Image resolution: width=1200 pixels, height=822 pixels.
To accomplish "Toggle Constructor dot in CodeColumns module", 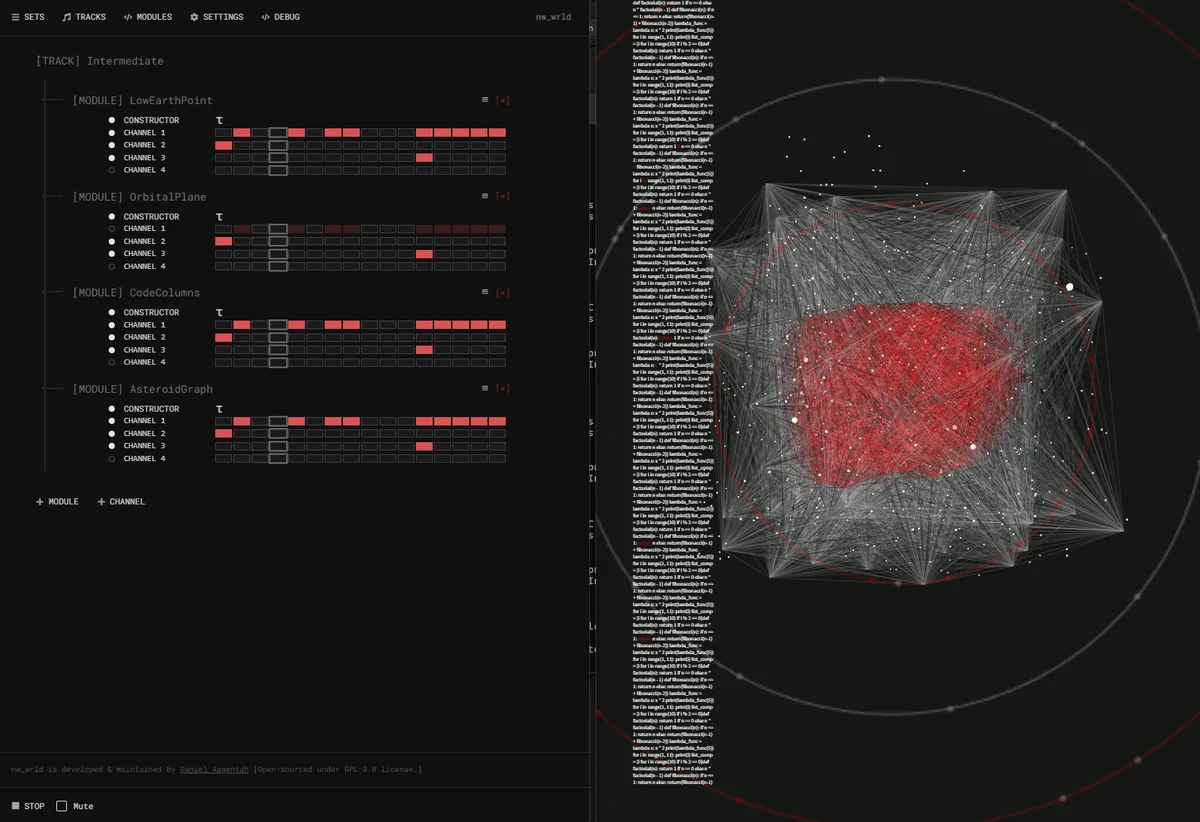I will tap(112, 313).
